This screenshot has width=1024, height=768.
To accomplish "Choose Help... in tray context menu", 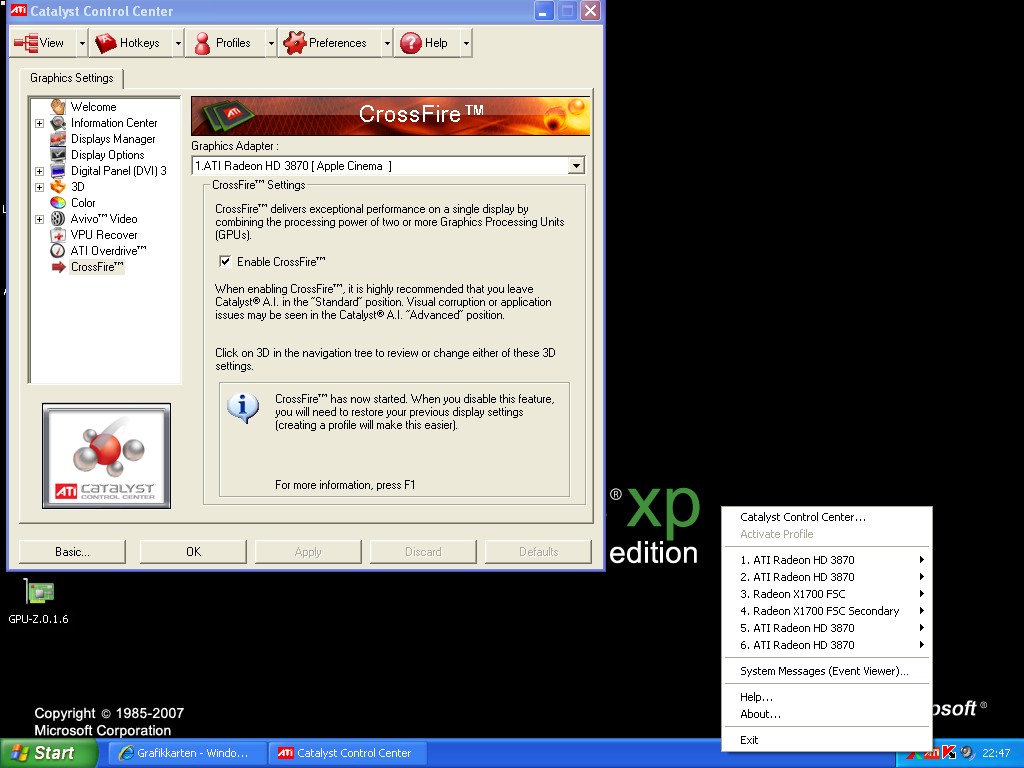I will click(826, 697).
